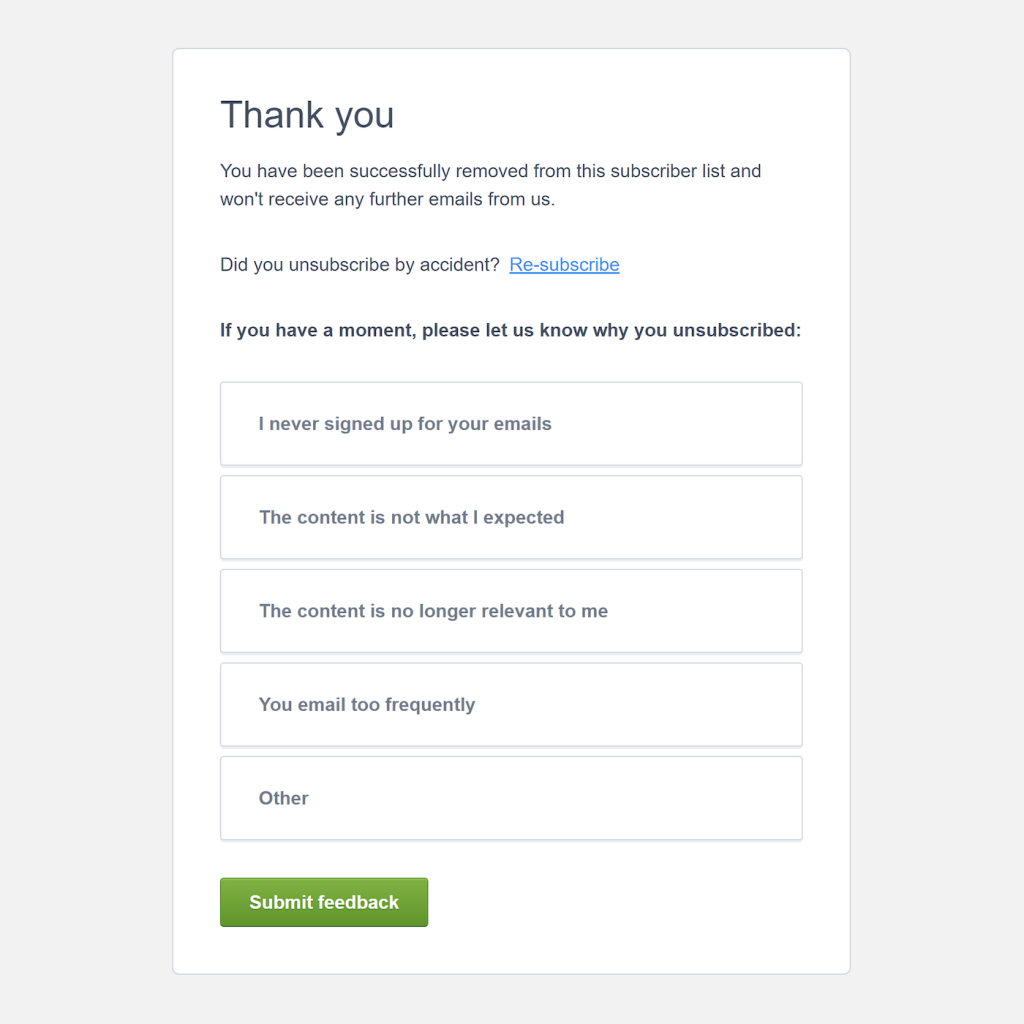Select "I never signed up for your emails"
Screen dimensions: 1024x1024
511,423
